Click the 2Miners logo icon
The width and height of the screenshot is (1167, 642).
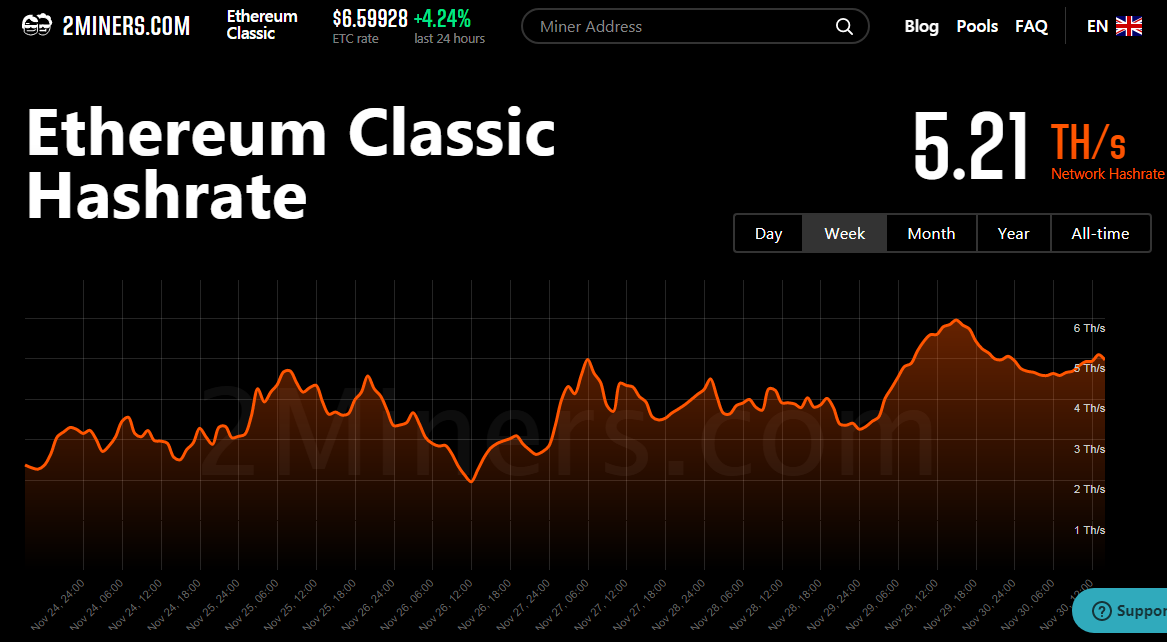pyautogui.click(x=36, y=26)
